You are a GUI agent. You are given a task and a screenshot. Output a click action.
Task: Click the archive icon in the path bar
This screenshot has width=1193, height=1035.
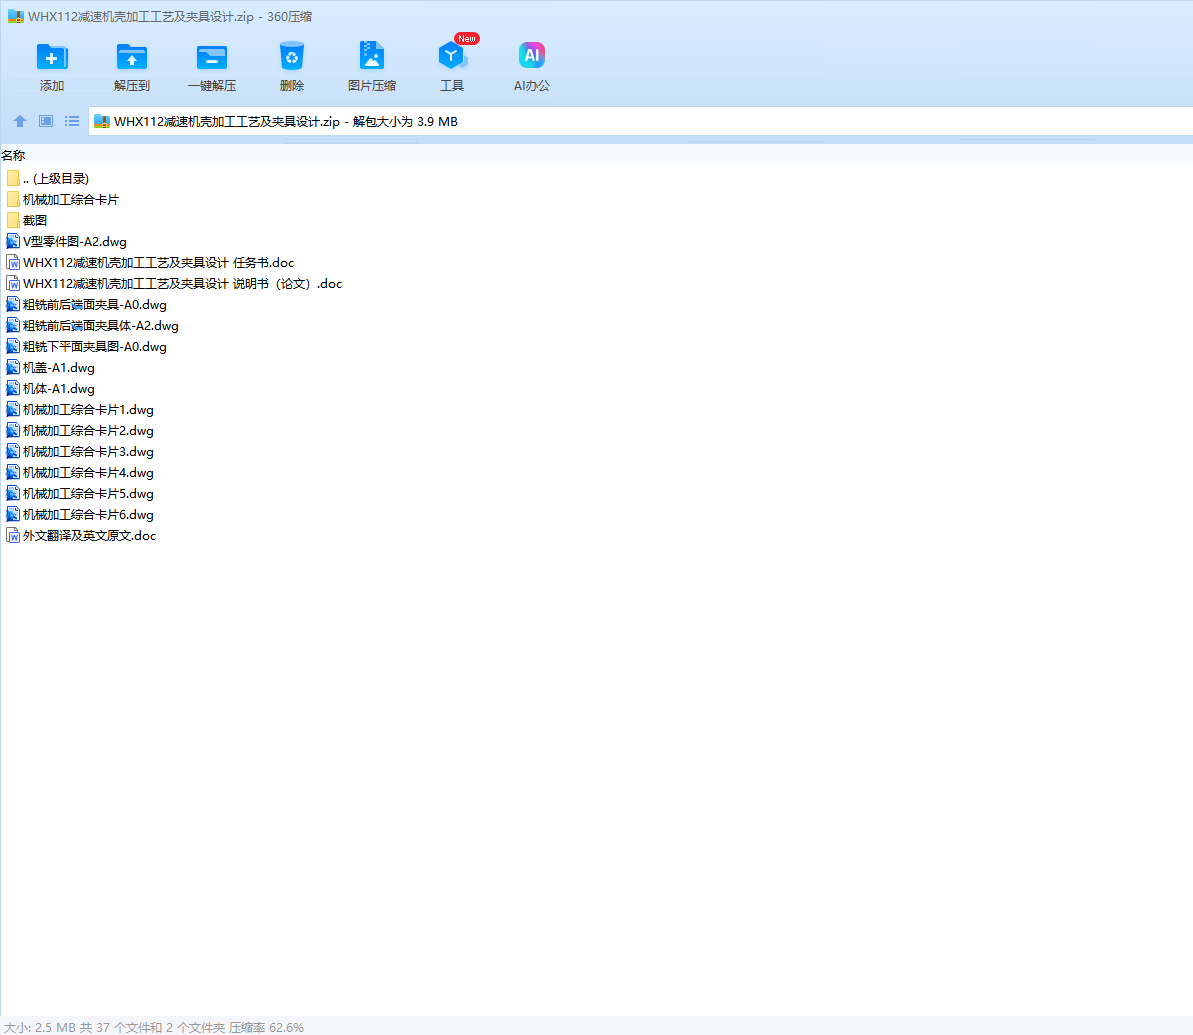tap(102, 122)
